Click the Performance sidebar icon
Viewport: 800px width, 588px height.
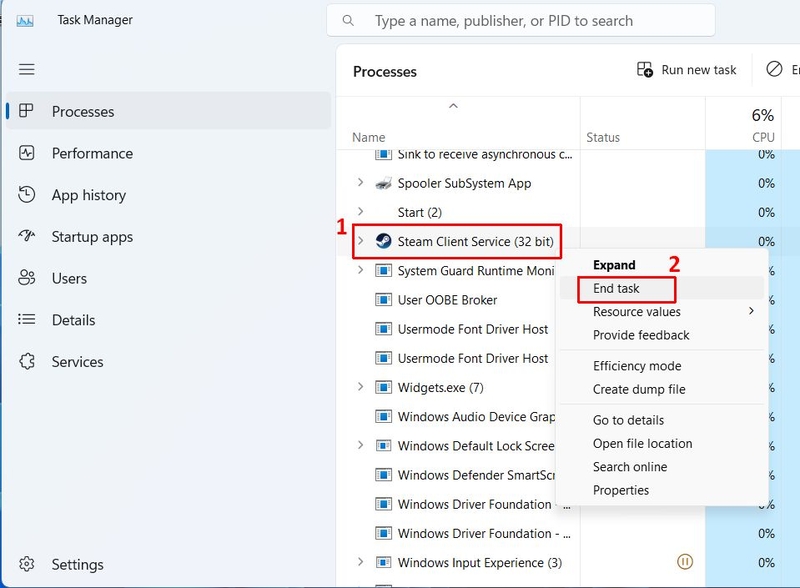click(27, 153)
